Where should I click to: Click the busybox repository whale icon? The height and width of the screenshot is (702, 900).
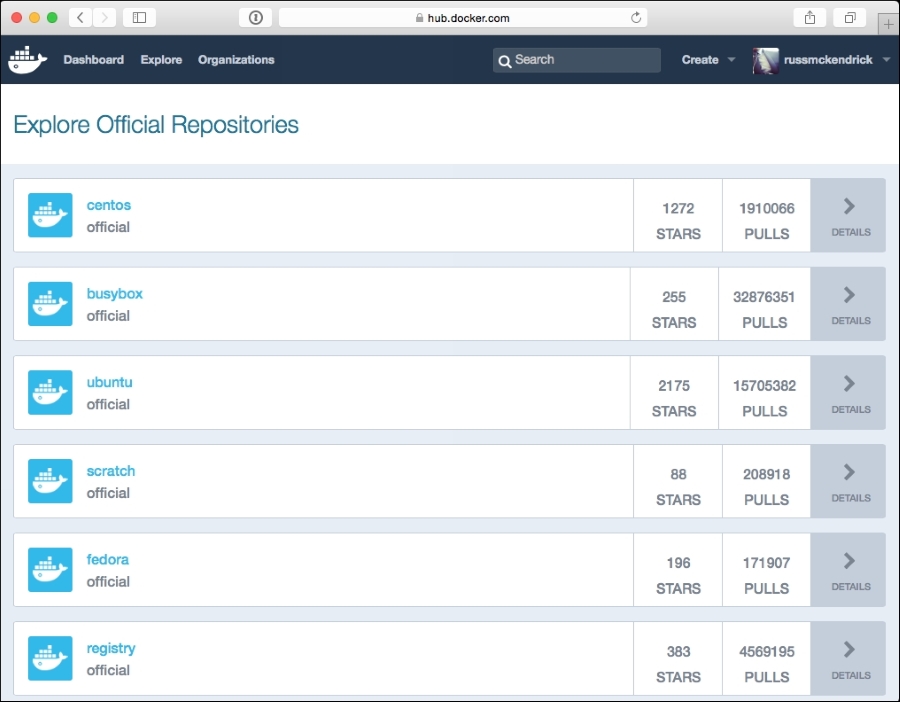(x=51, y=304)
